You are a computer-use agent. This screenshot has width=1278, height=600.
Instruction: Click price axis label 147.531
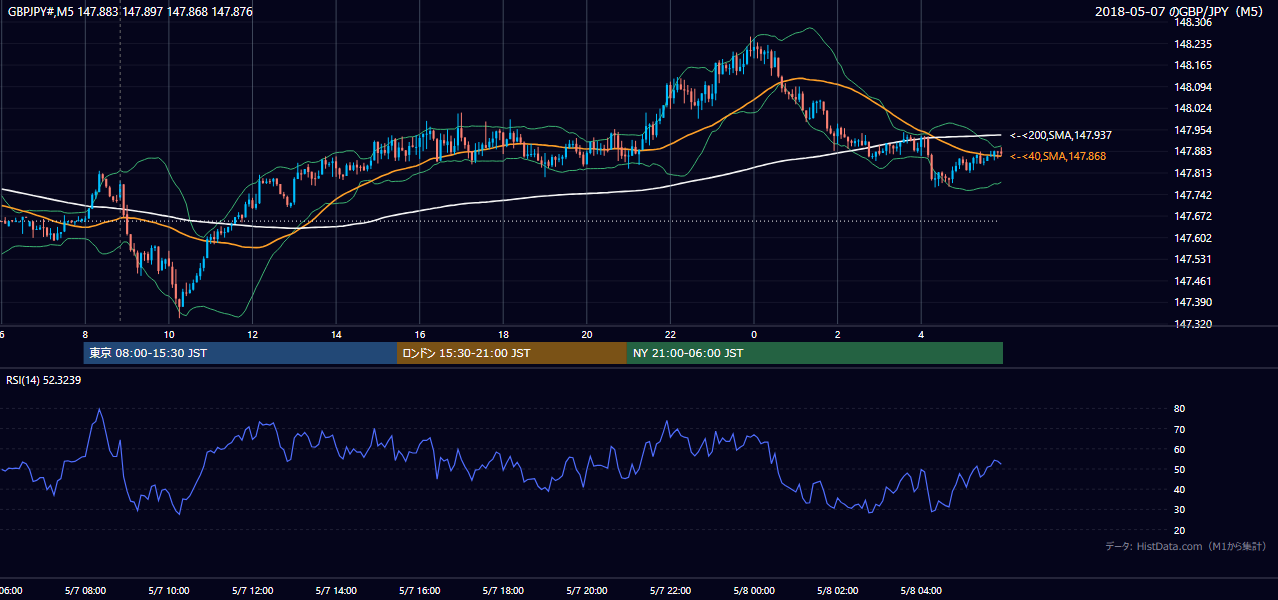tap(1193, 259)
